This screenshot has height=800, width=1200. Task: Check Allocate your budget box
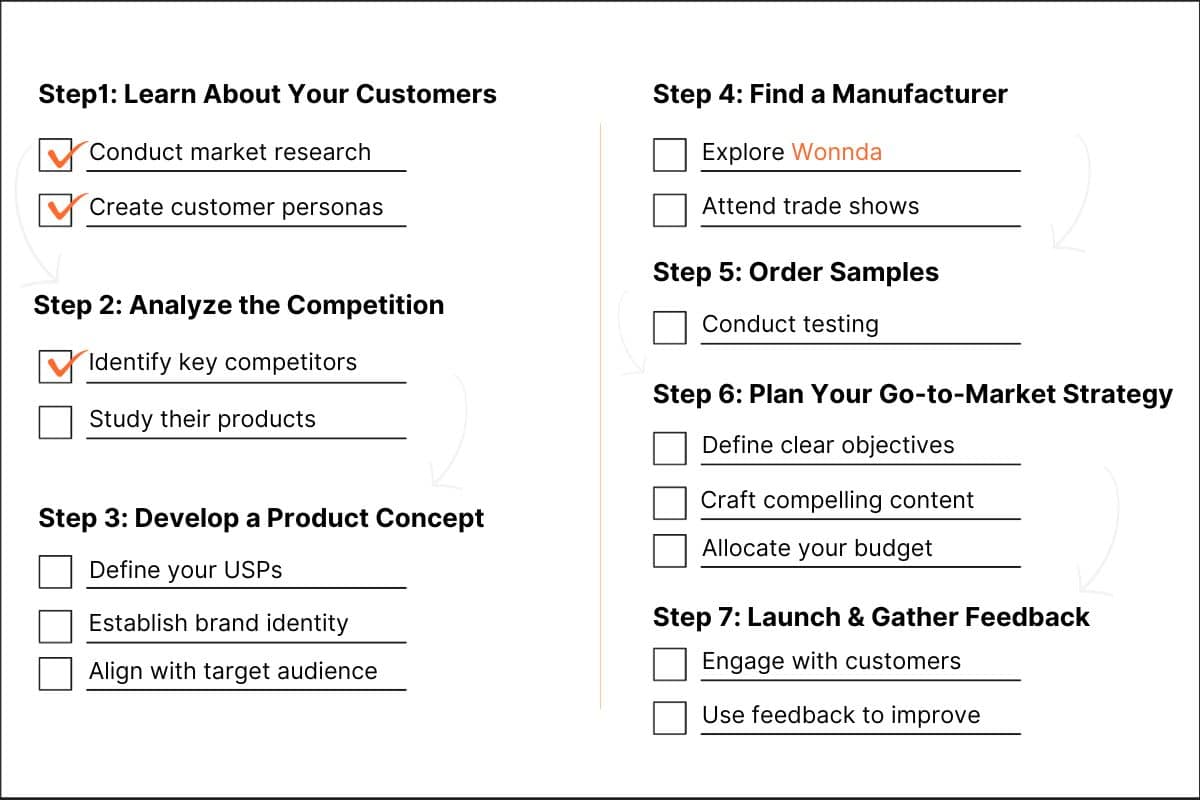pos(670,551)
